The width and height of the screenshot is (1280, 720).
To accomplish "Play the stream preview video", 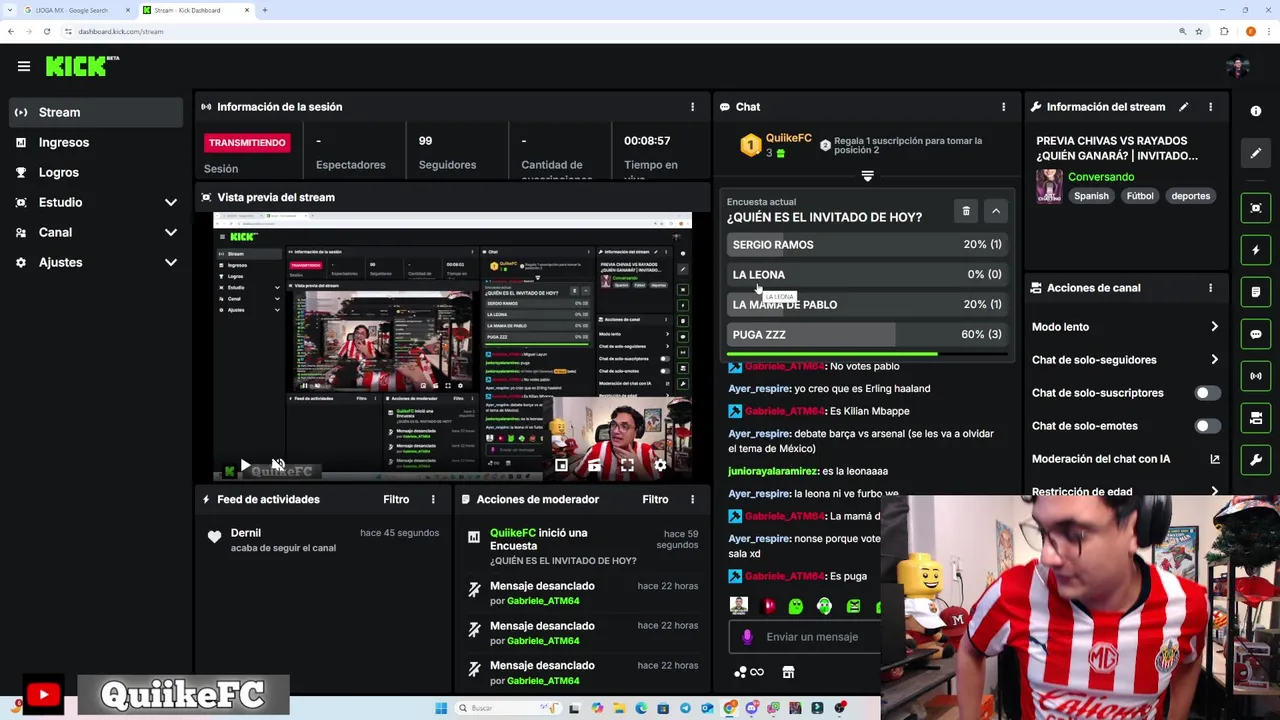I will 245,466.
